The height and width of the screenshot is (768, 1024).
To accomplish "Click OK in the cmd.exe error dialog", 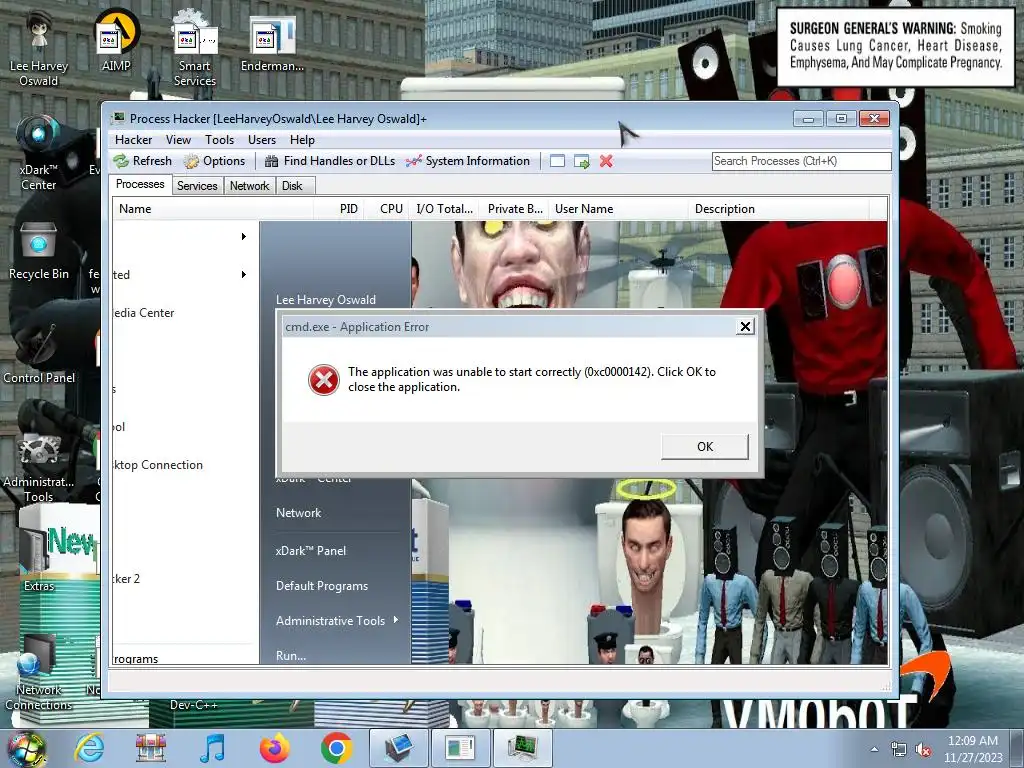I will click(x=705, y=447).
